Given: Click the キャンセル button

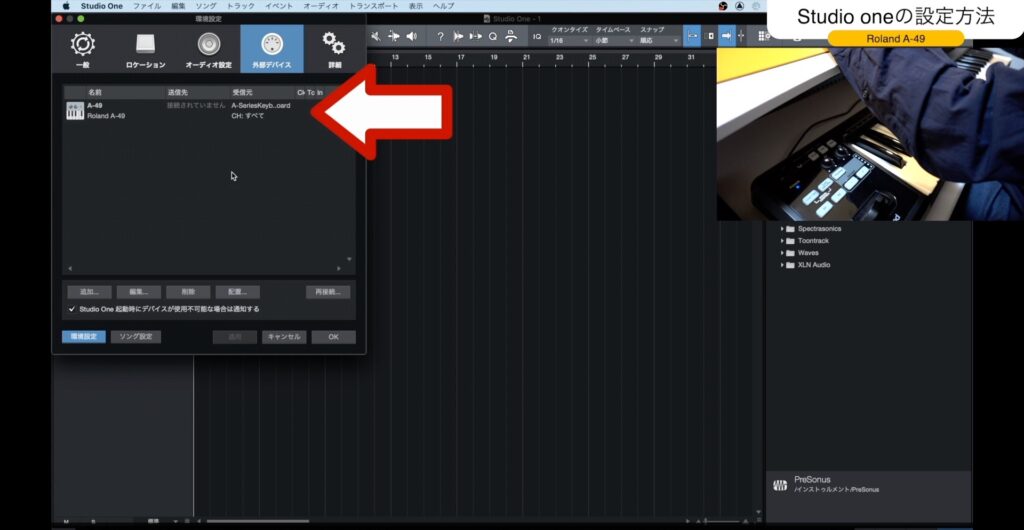Looking at the screenshot, I should tap(284, 337).
